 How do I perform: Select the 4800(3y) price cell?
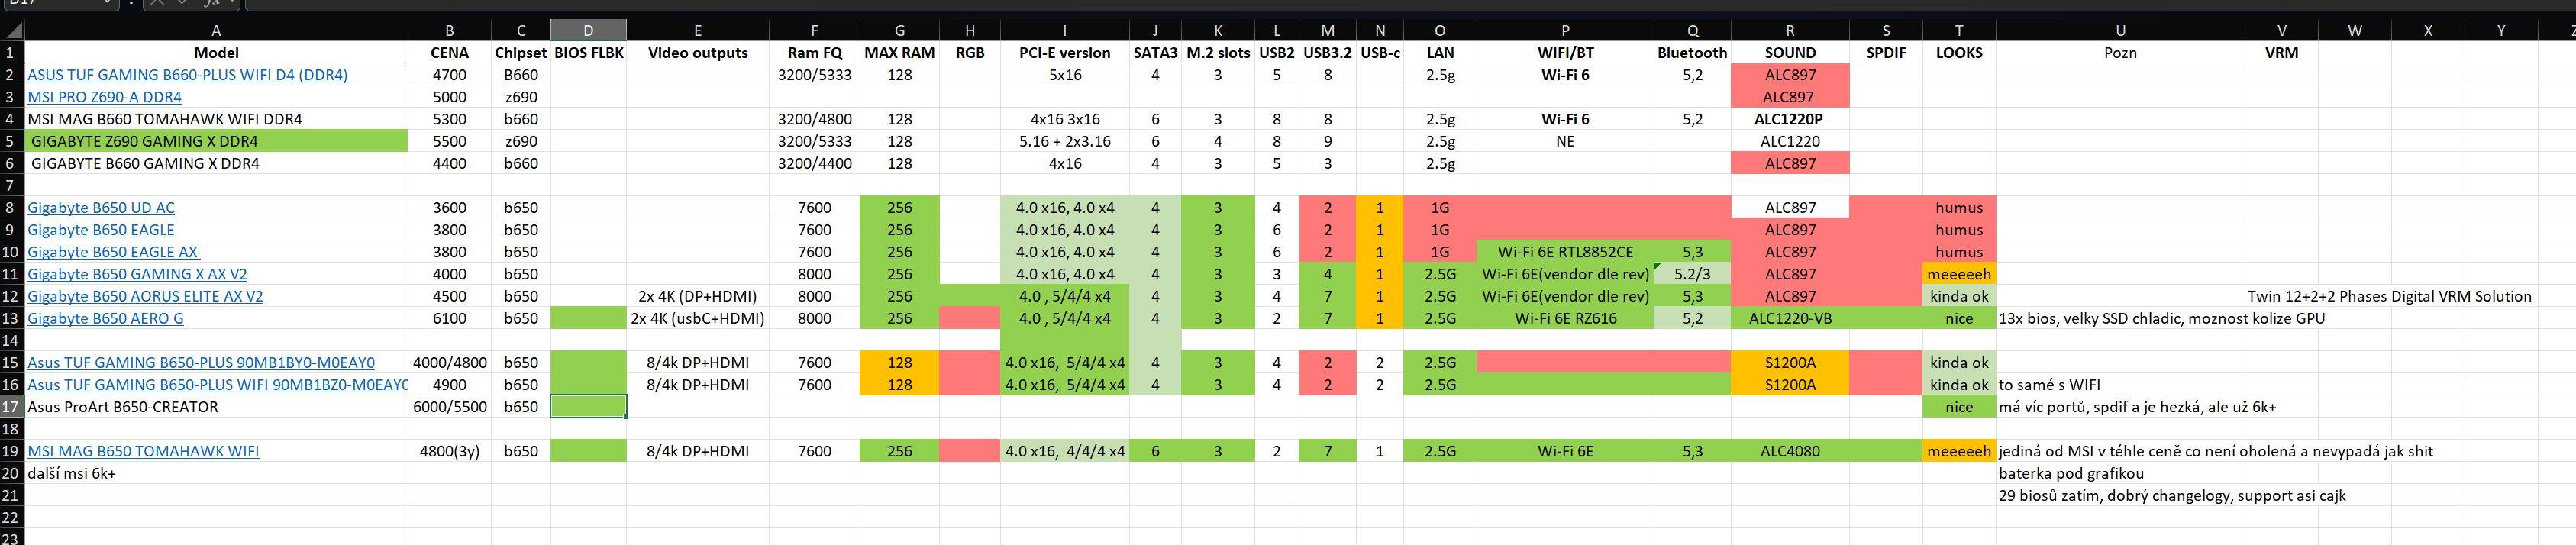tap(449, 451)
